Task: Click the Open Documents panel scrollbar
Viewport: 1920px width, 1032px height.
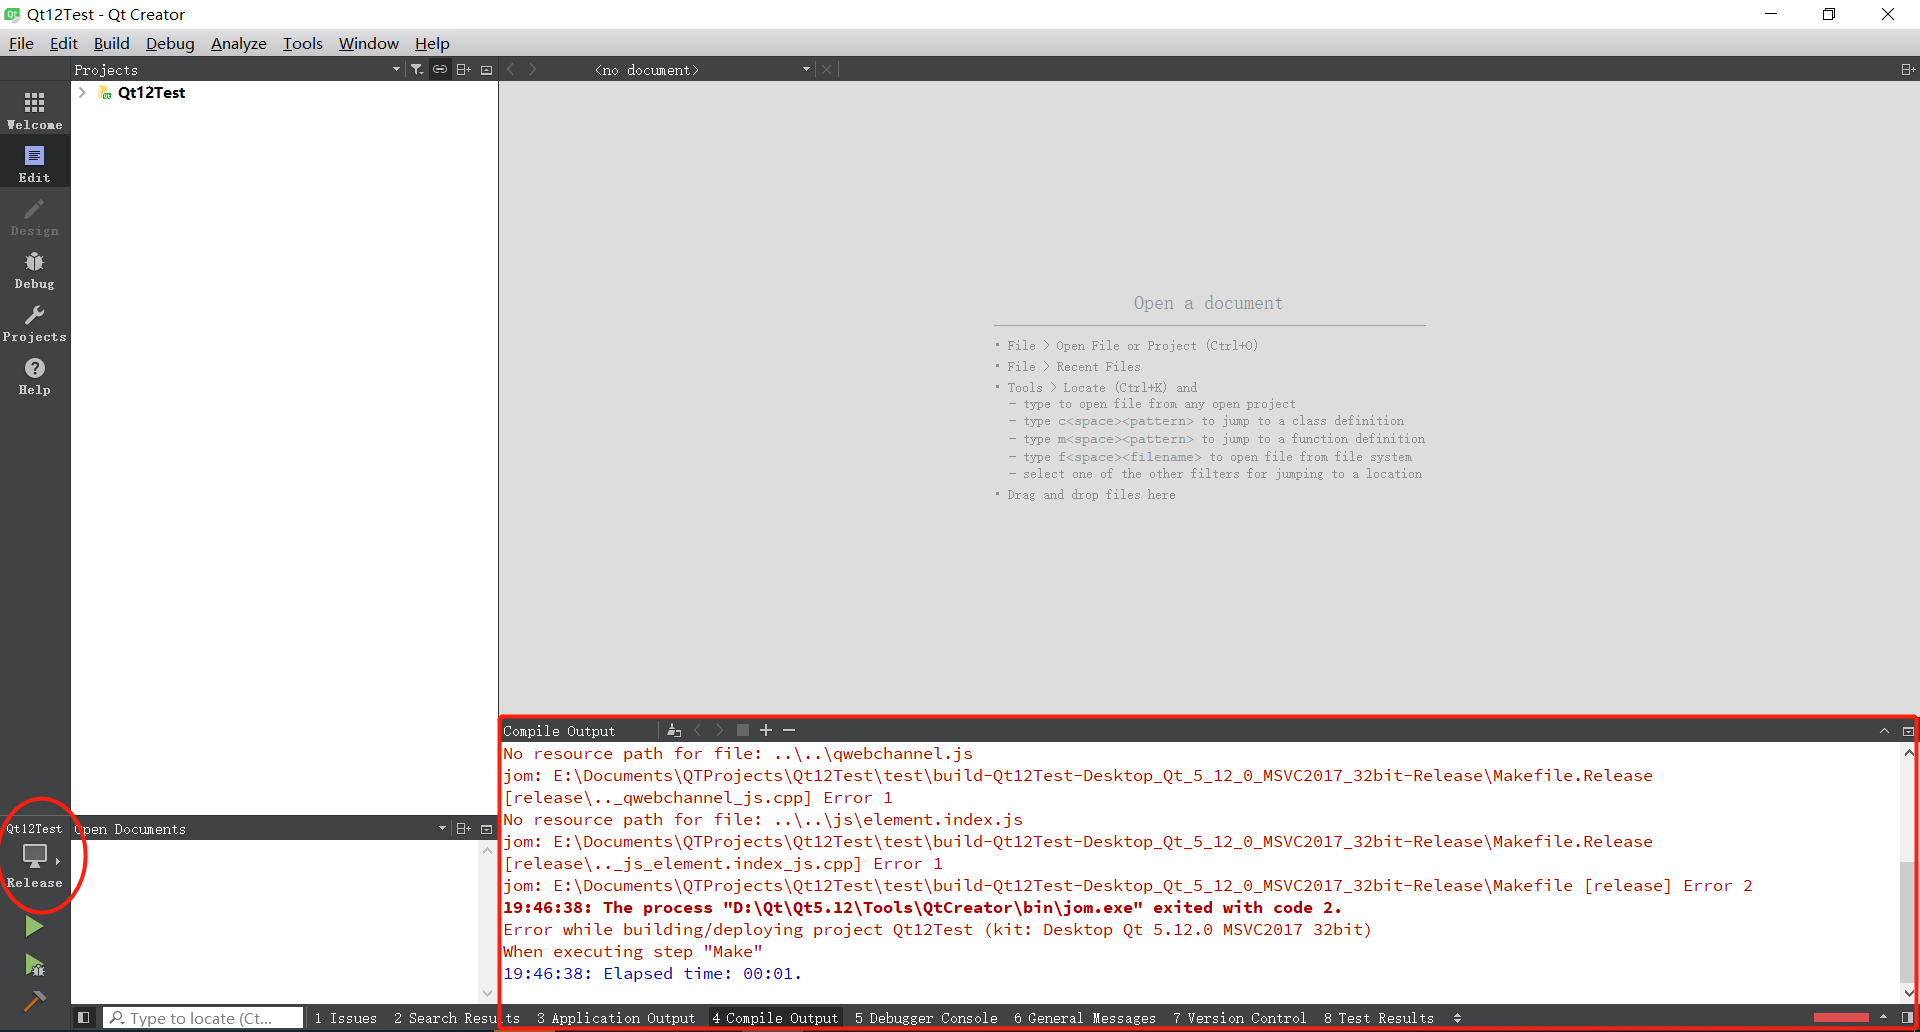Action: [x=488, y=922]
